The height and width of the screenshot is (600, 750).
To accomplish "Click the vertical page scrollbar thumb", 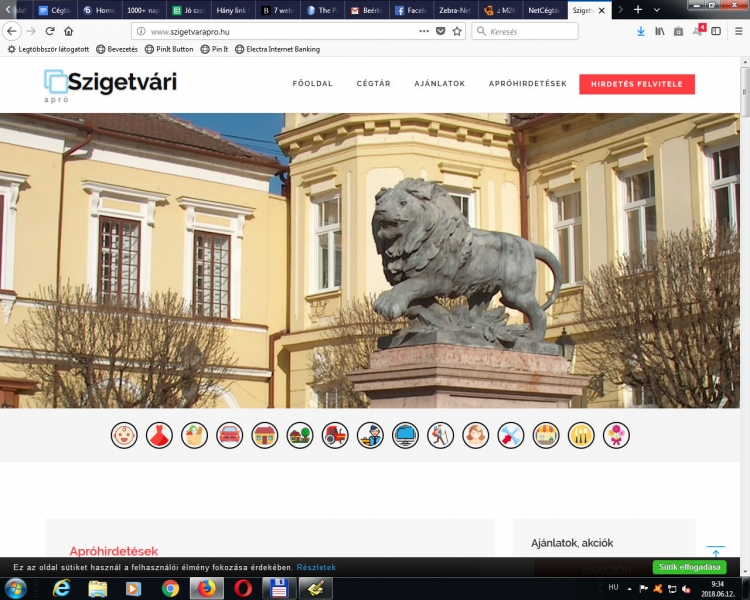I will (x=745, y=92).
